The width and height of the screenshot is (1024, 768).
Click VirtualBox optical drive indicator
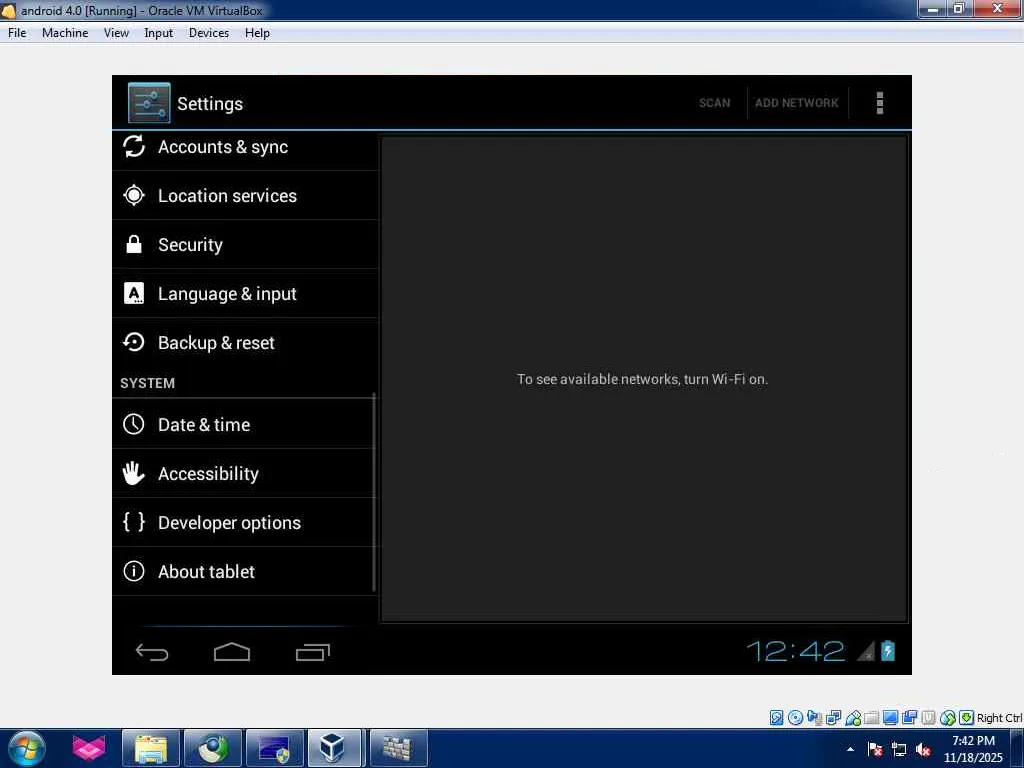(x=795, y=718)
